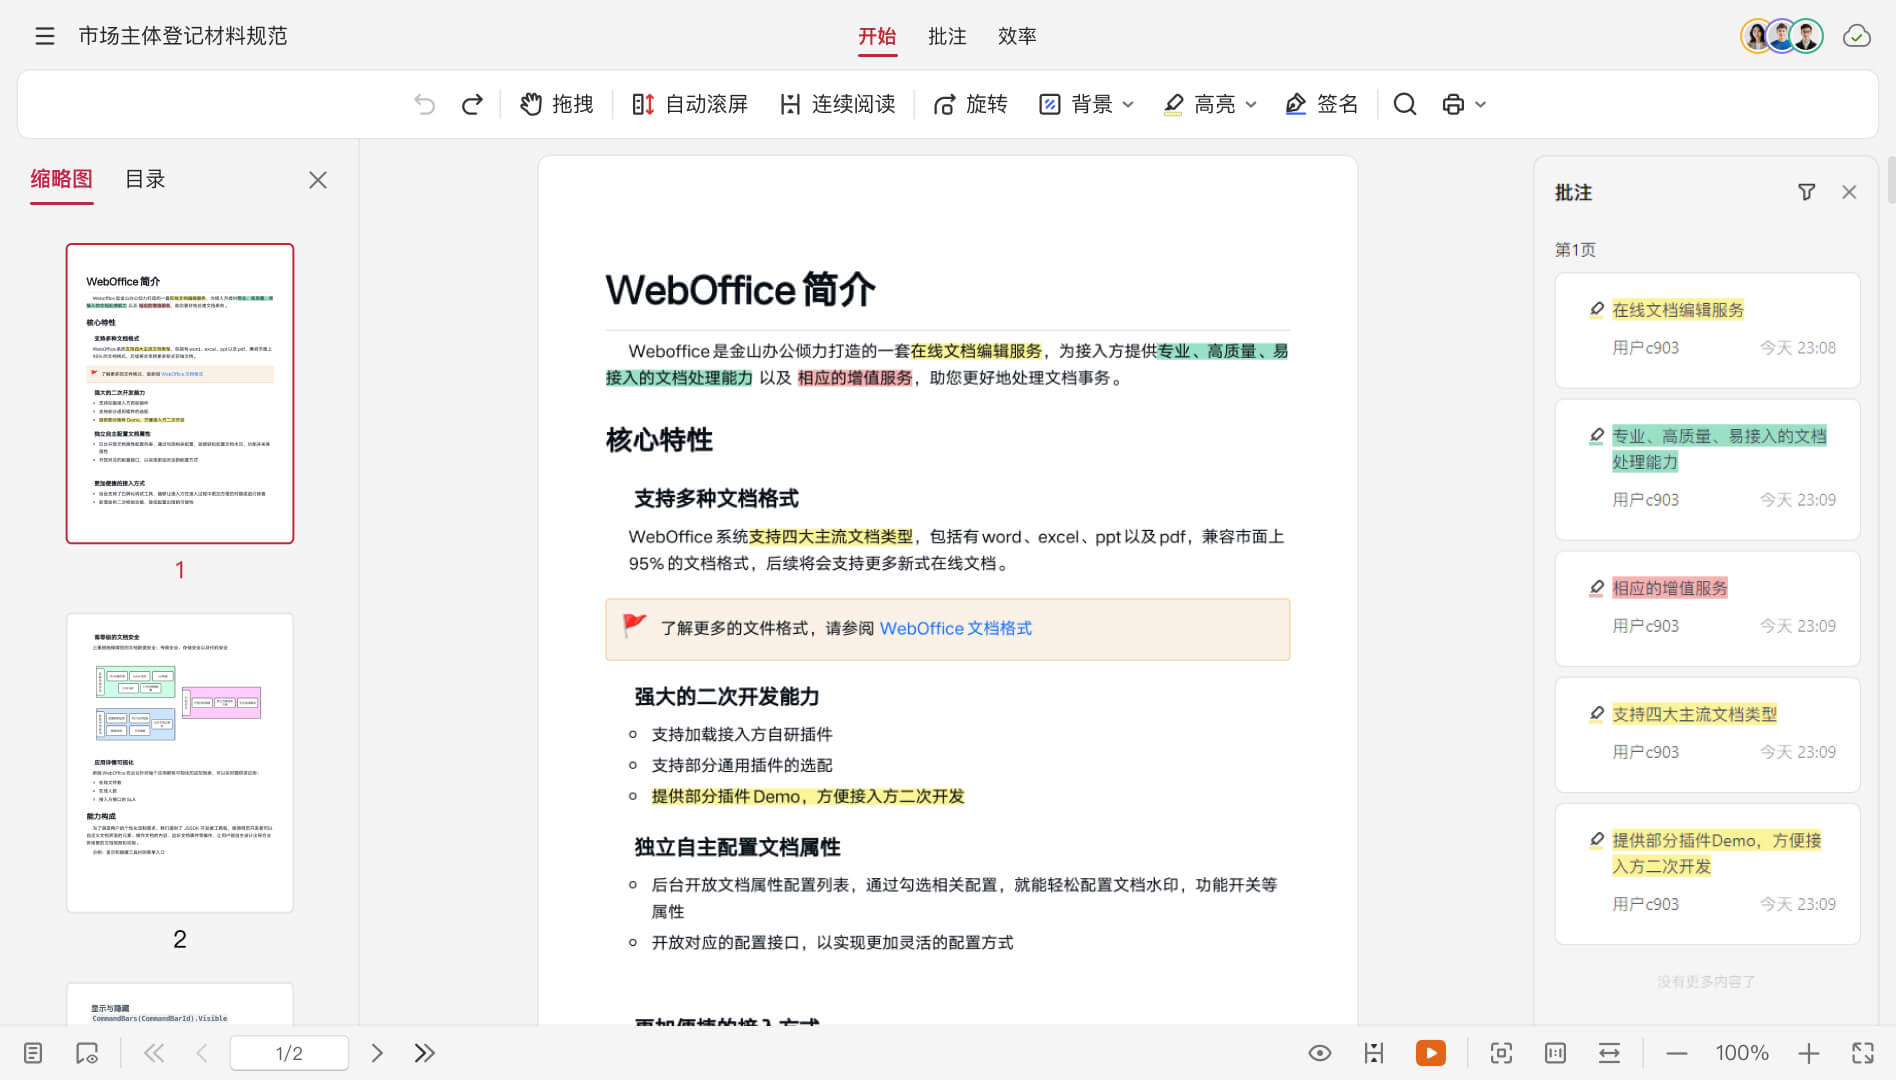Open the 提供部分插件Demo annotation card

(1708, 874)
